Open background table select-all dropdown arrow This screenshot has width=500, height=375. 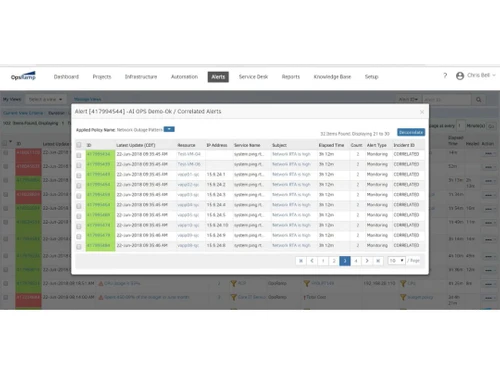10,142
